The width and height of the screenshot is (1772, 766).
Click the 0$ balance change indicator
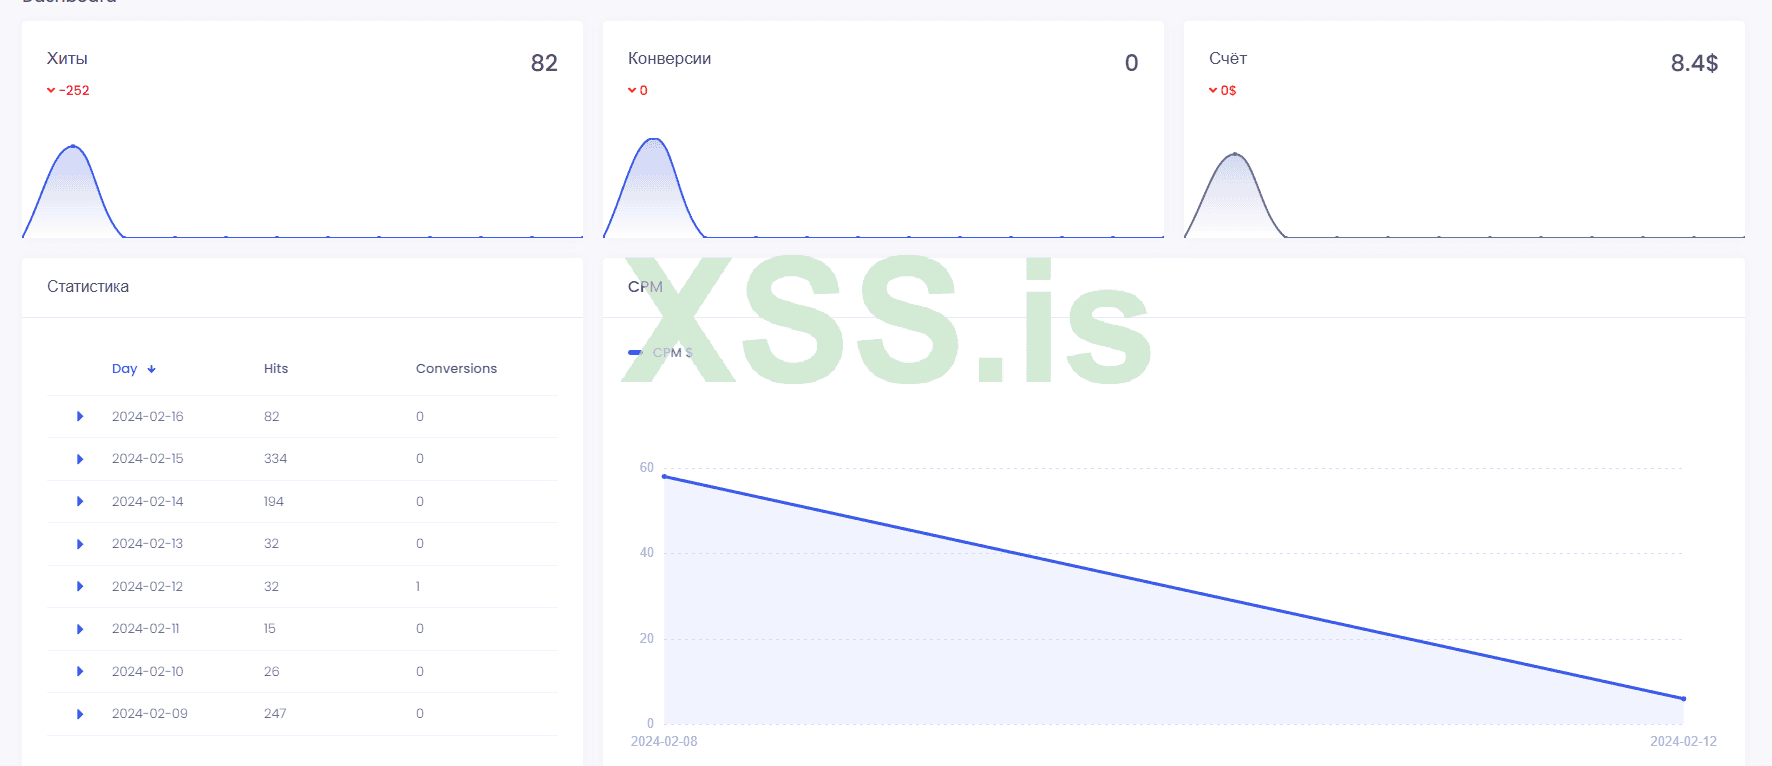click(1222, 90)
